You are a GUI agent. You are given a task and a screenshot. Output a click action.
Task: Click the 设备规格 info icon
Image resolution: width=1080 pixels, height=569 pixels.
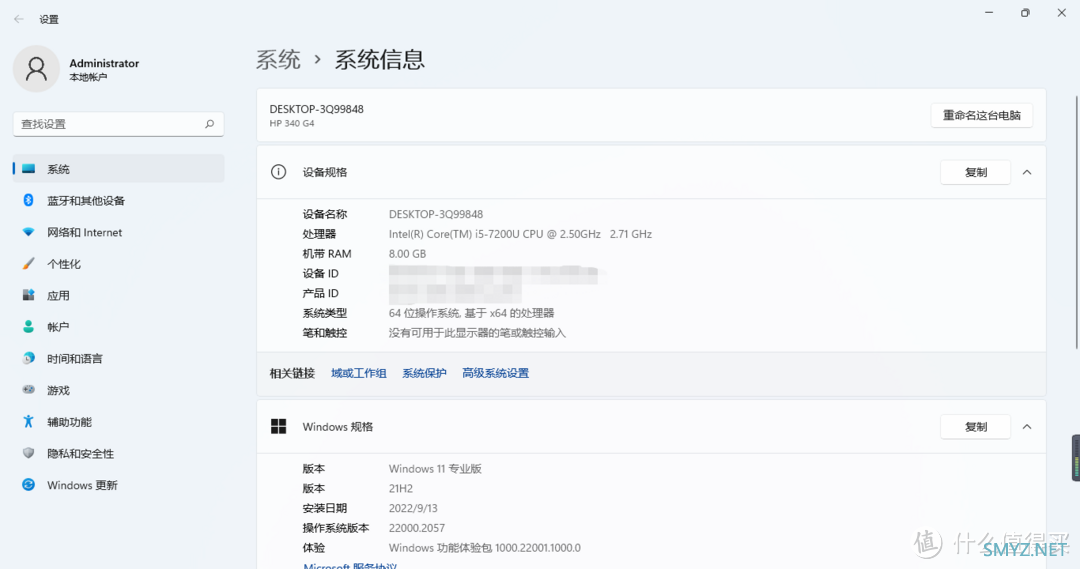tap(278, 172)
